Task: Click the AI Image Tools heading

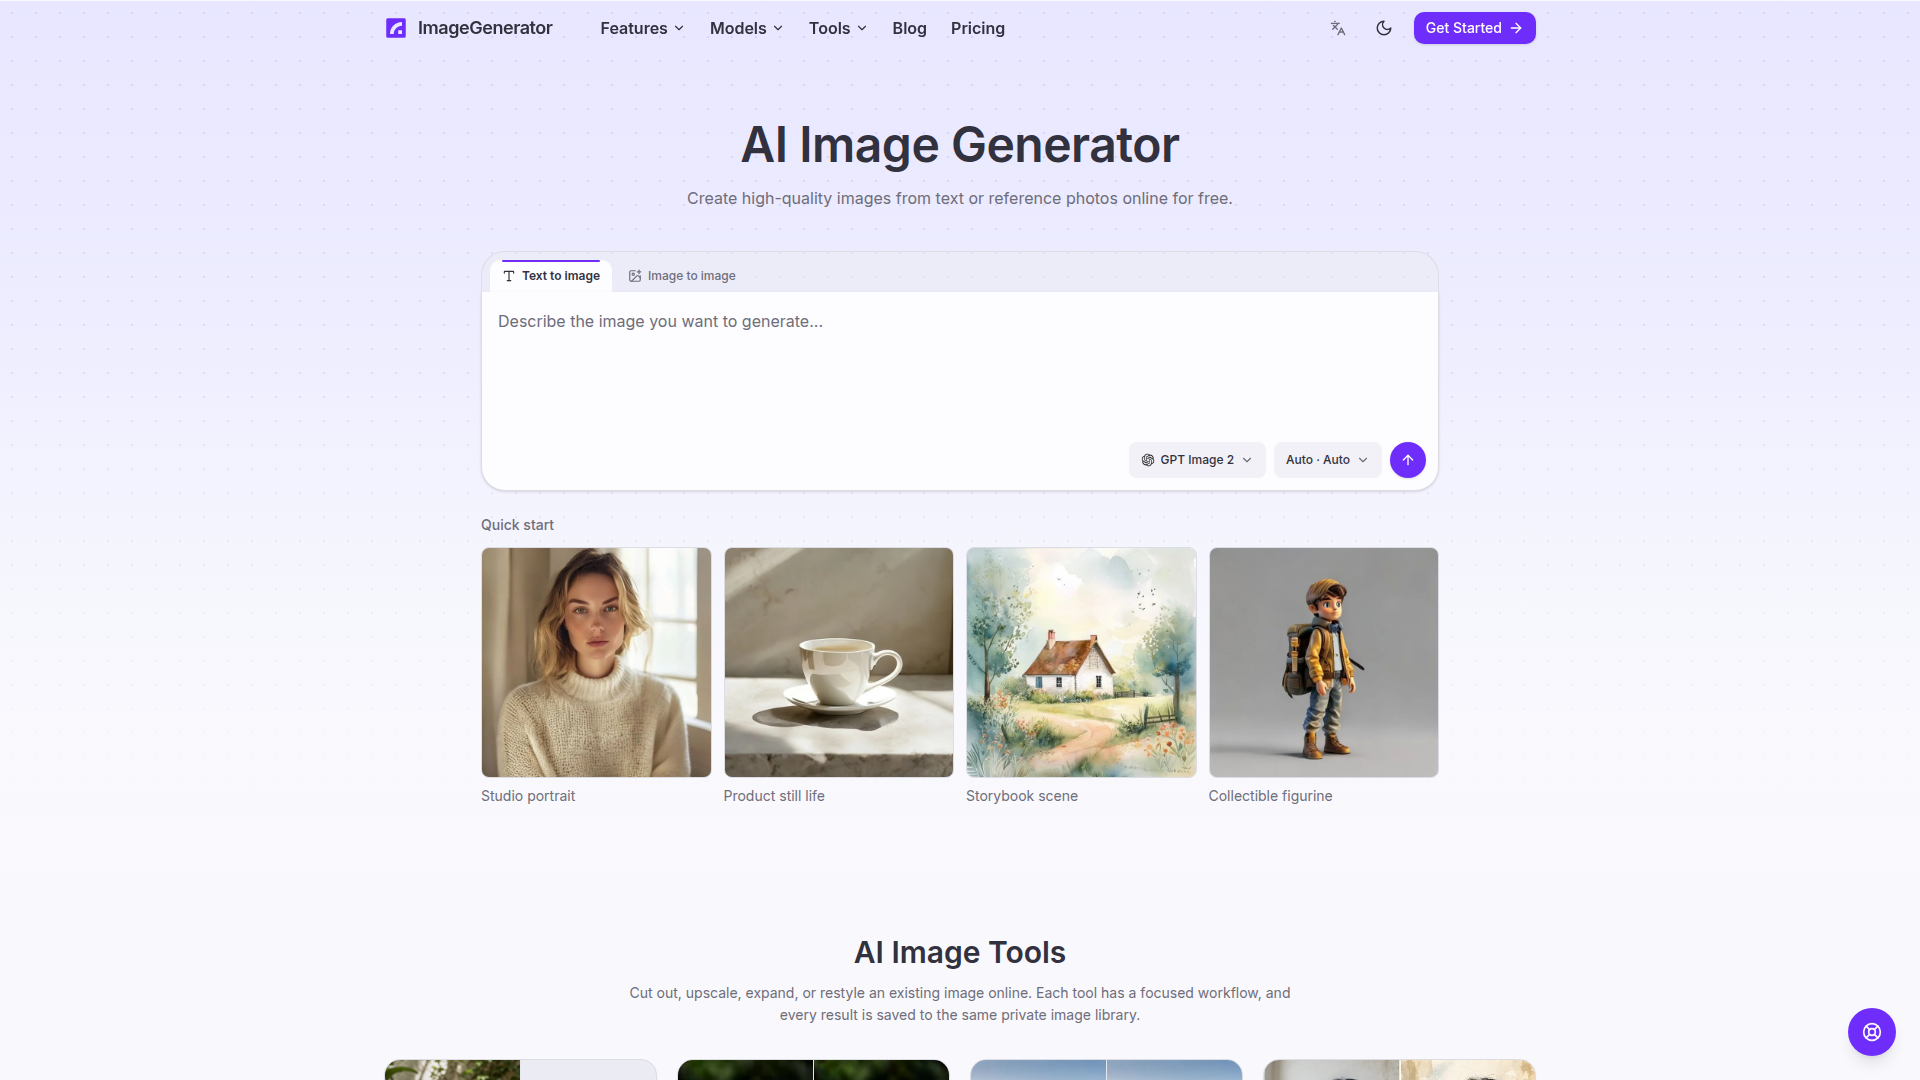Action: [x=960, y=952]
